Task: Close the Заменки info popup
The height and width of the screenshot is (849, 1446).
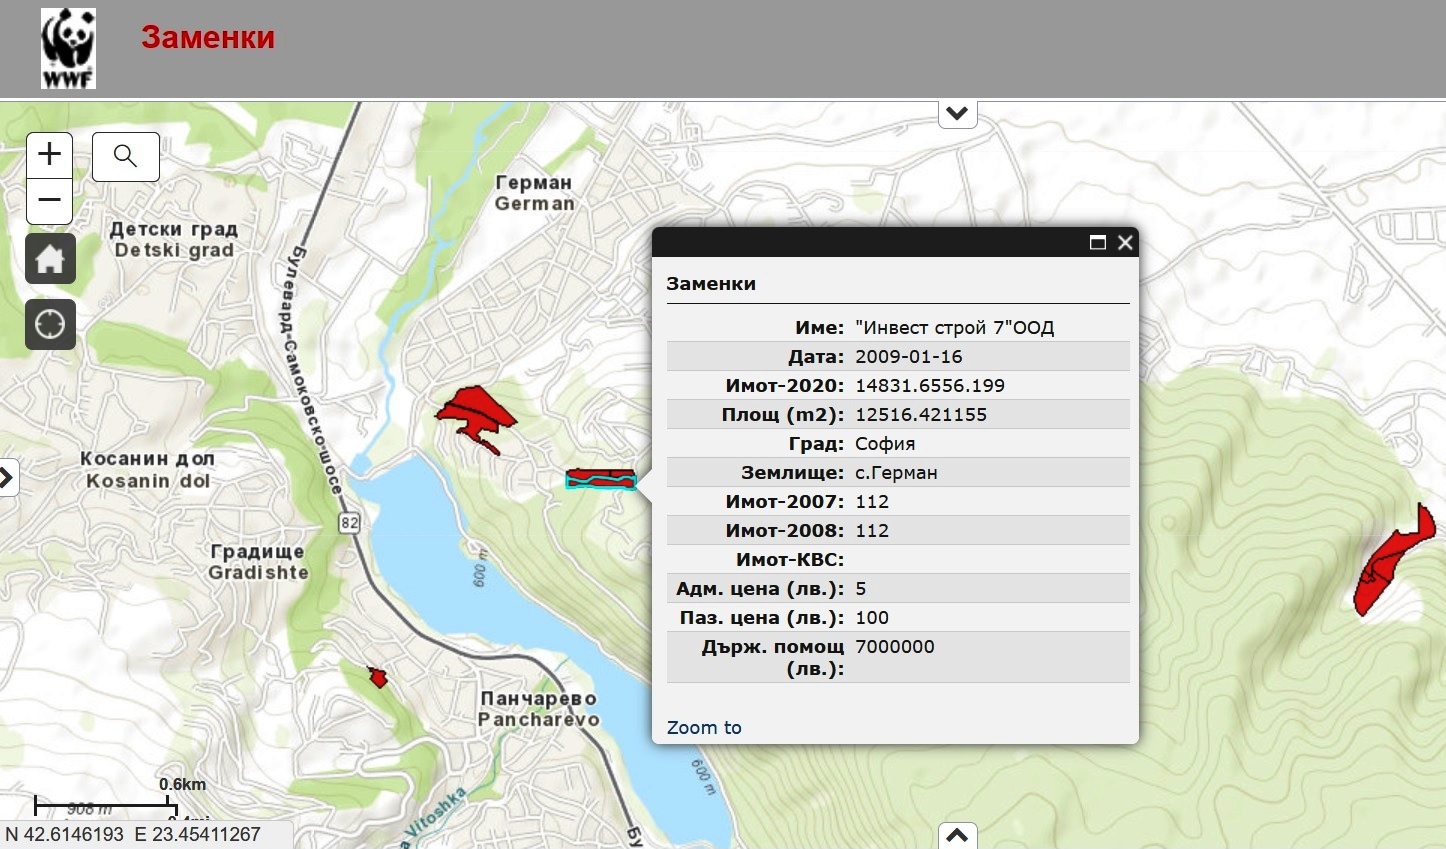Action: (1125, 243)
